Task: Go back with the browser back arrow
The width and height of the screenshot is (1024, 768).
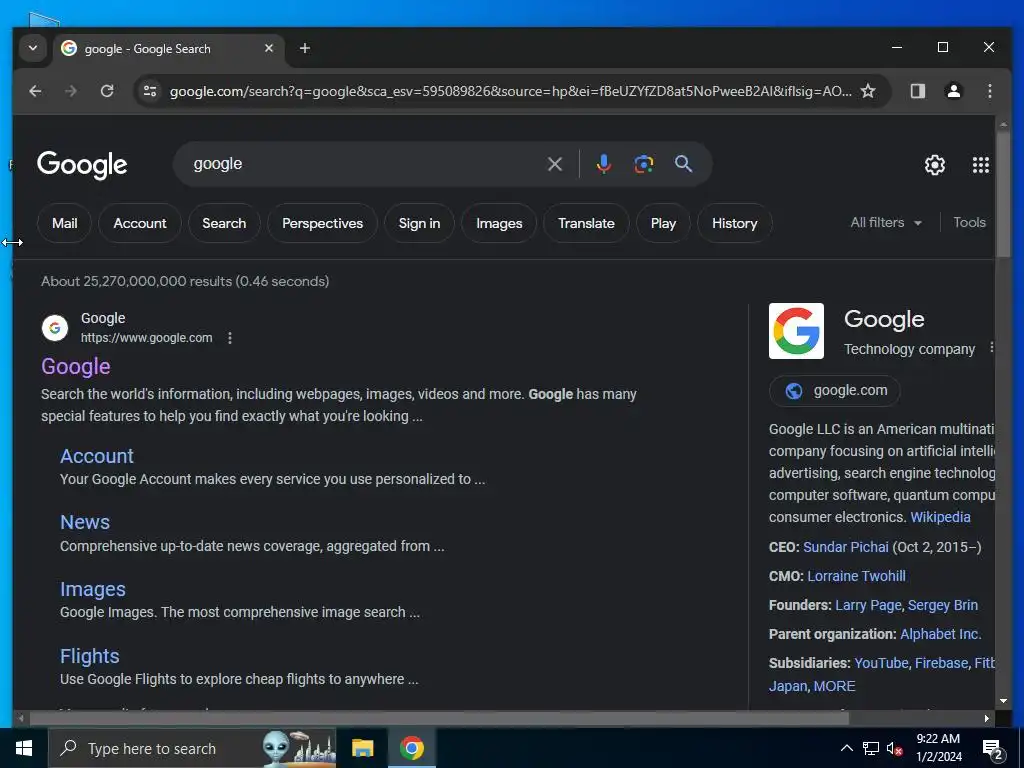Action: pos(35,91)
